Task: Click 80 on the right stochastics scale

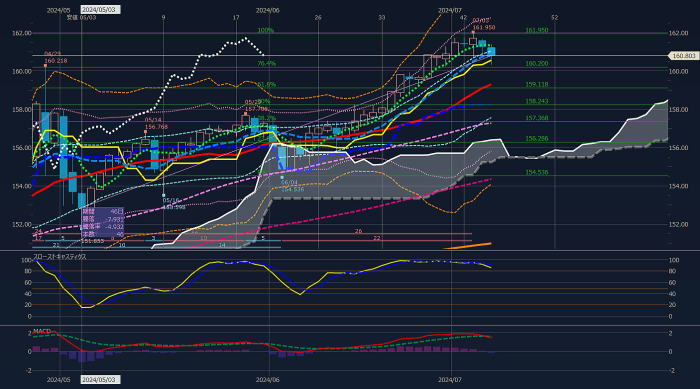Action: coord(671,271)
